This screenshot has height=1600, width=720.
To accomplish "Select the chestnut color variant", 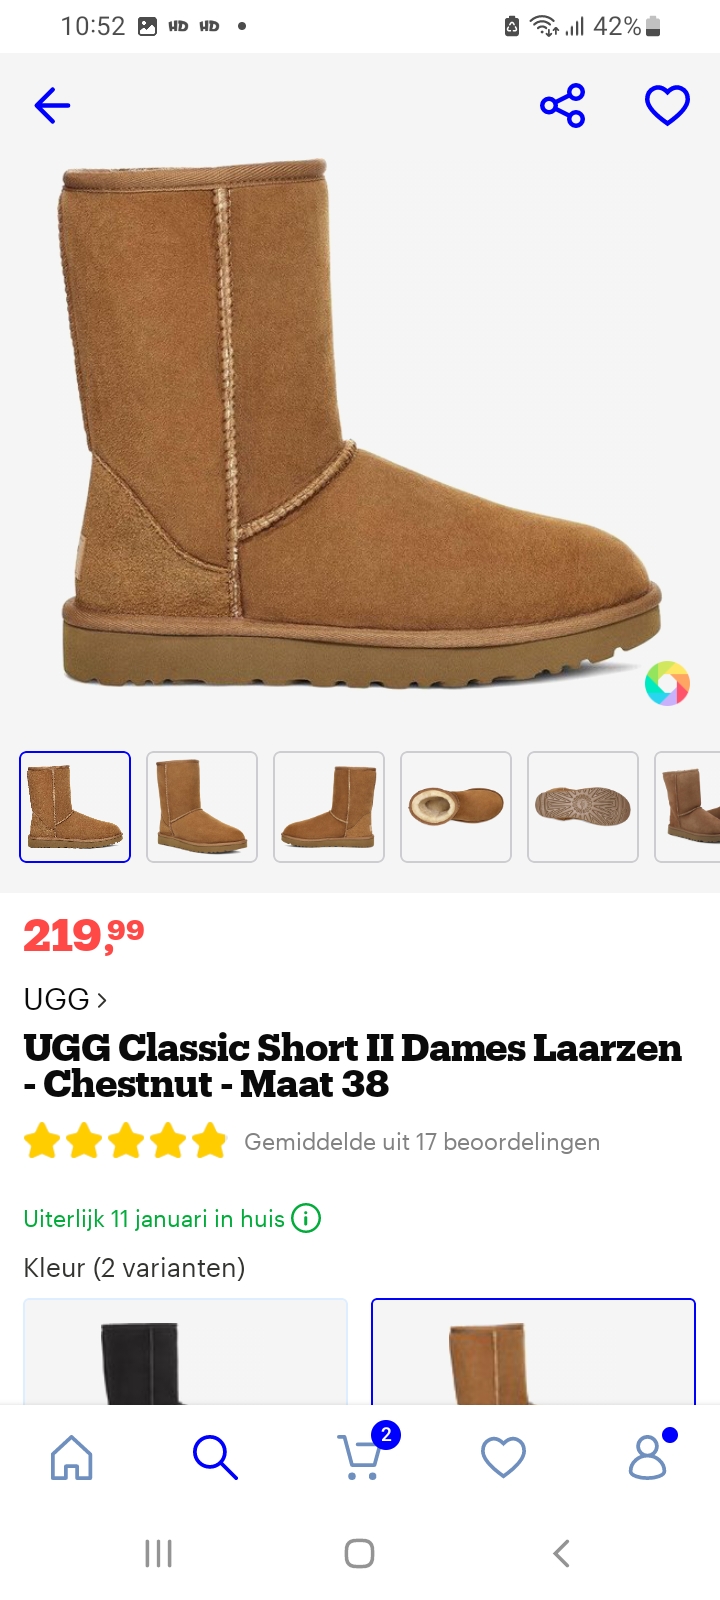I will pos(533,1351).
